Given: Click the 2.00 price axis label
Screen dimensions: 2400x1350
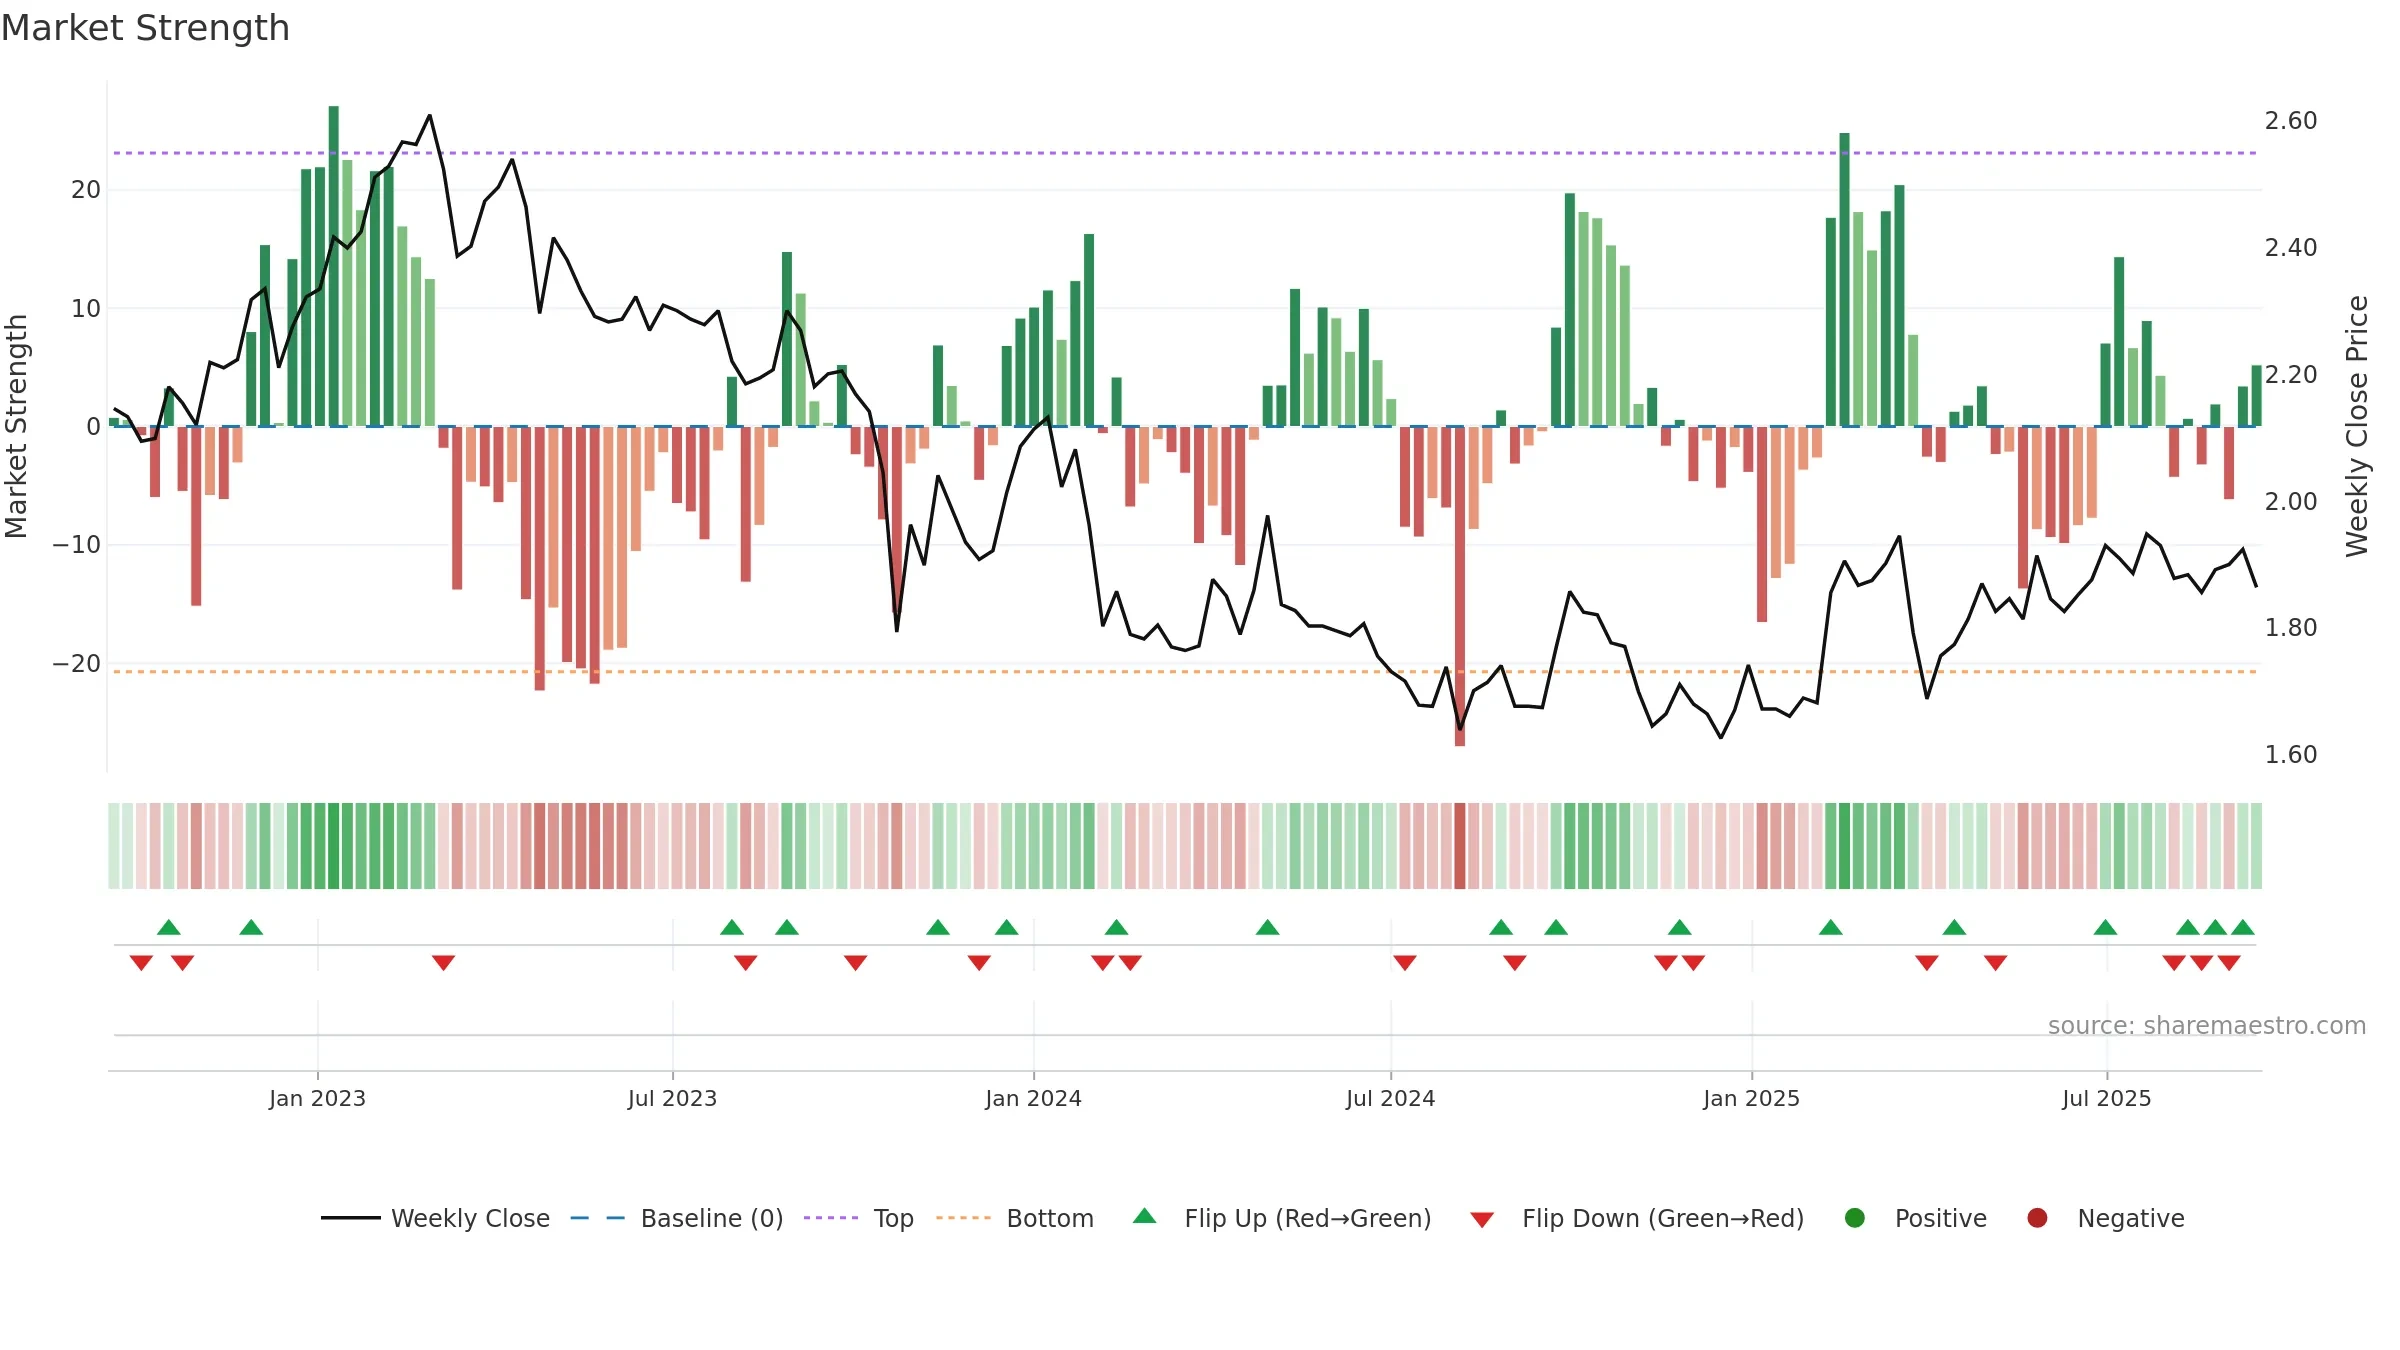Looking at the screenshot, I should (x=2291, y=501).
